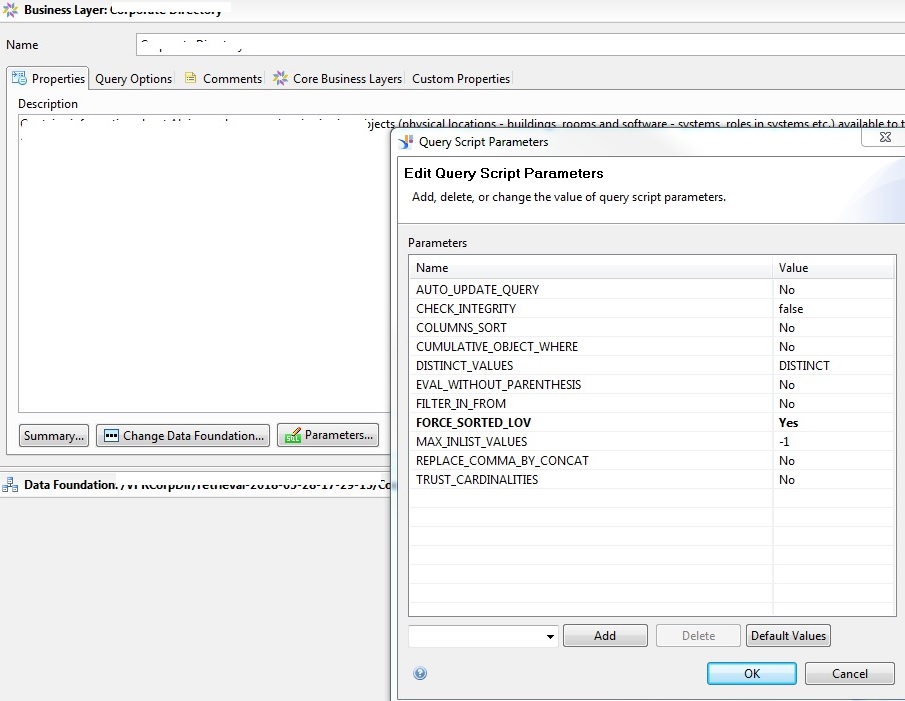905x701 pixels.
Task: Click the Default Values button
Action: pyautogui.click(x=788, y=635)
